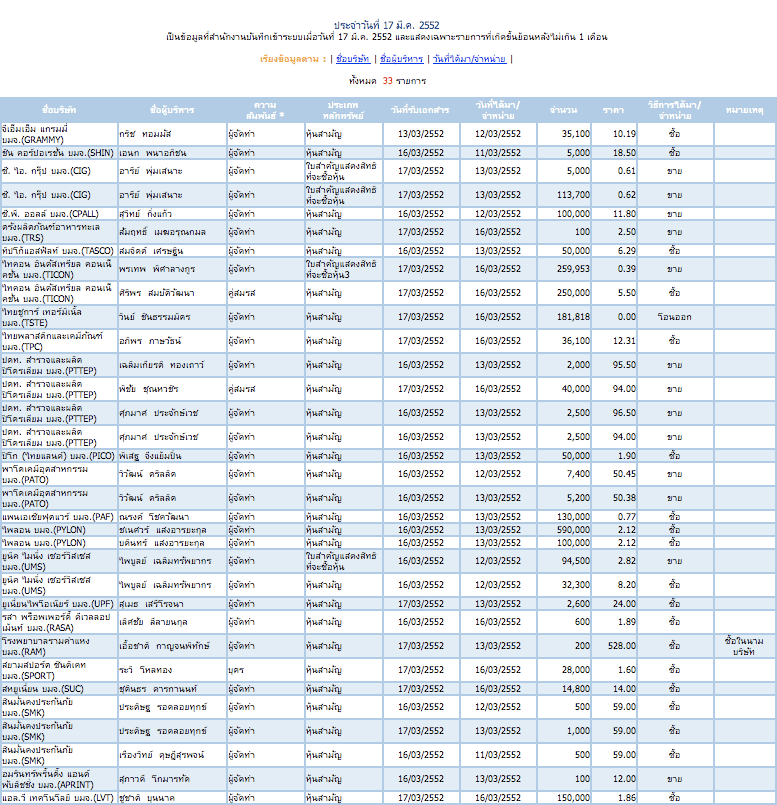Select the SPORT company cell
777x805 pixels.
[59, 670]
